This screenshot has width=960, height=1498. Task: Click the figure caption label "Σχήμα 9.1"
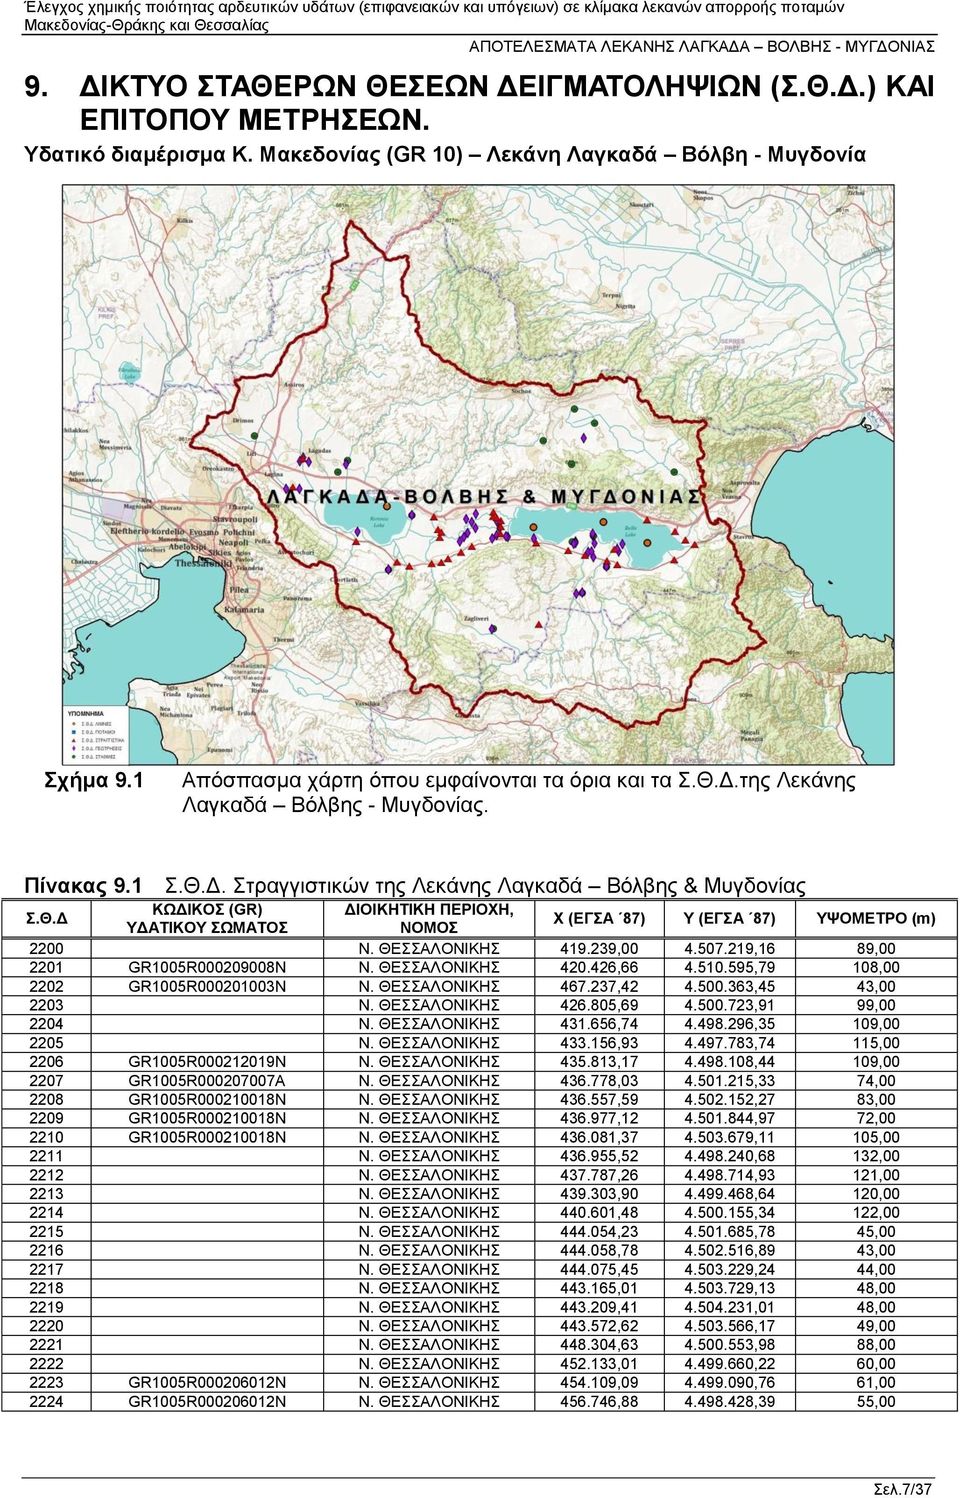point(94,780)
